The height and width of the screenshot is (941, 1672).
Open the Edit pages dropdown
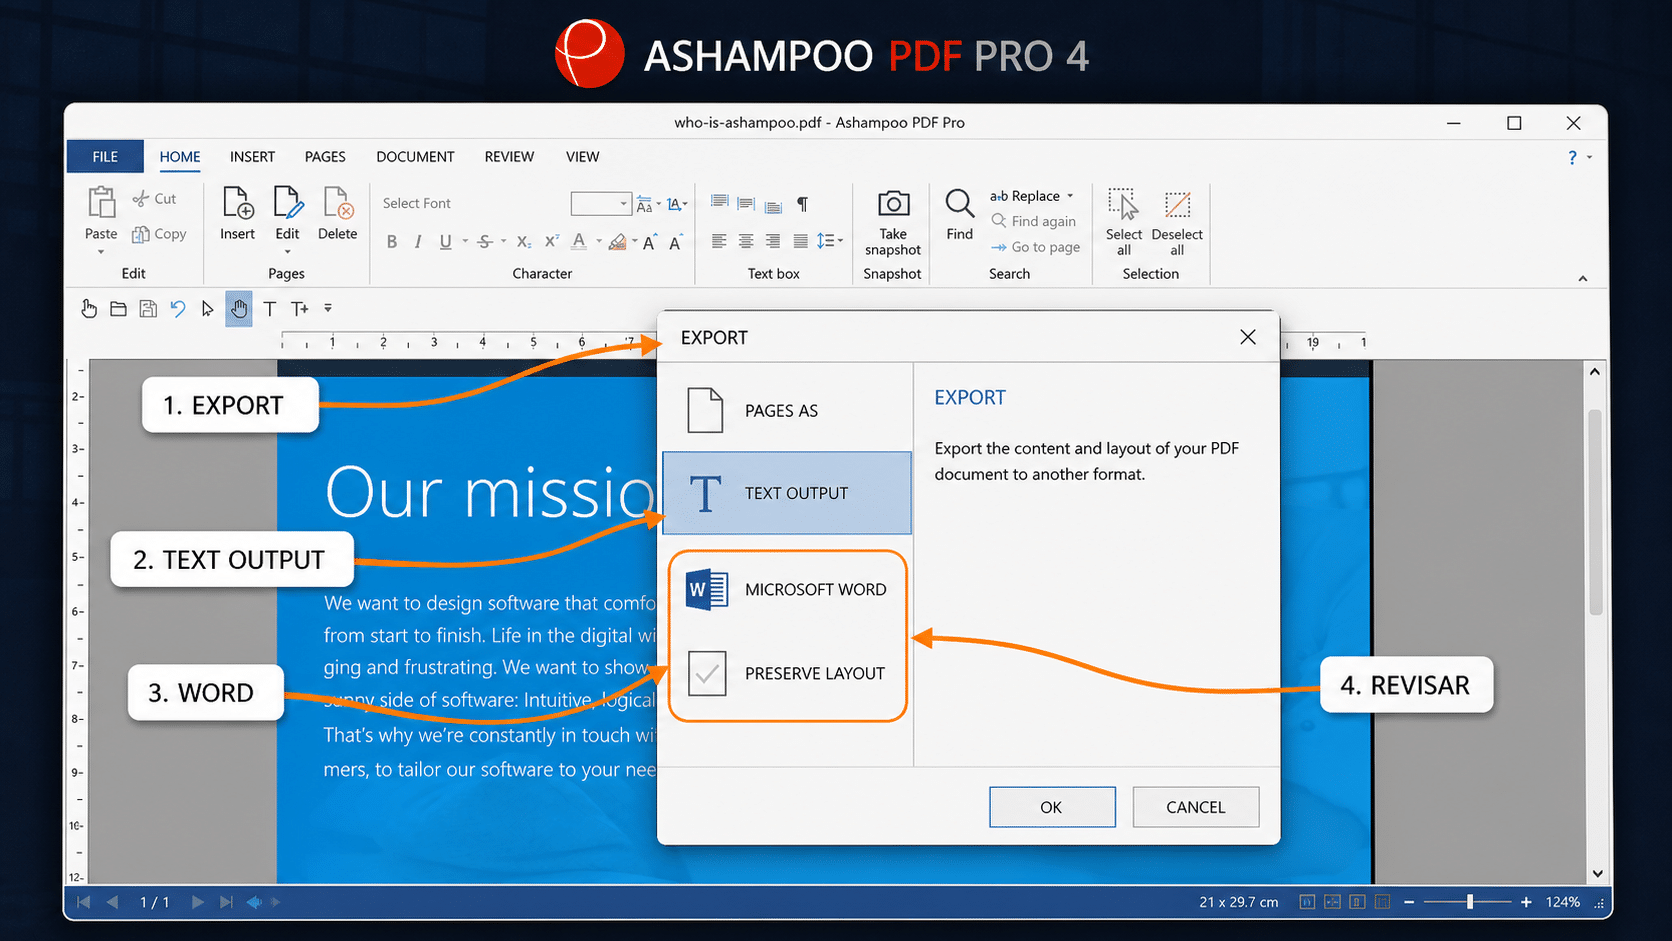tap(287, 252)
